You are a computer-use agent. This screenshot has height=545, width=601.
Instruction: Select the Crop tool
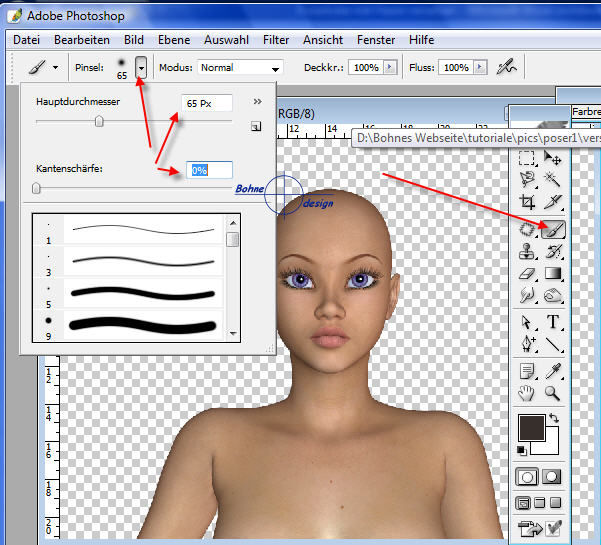pos(528,202)
